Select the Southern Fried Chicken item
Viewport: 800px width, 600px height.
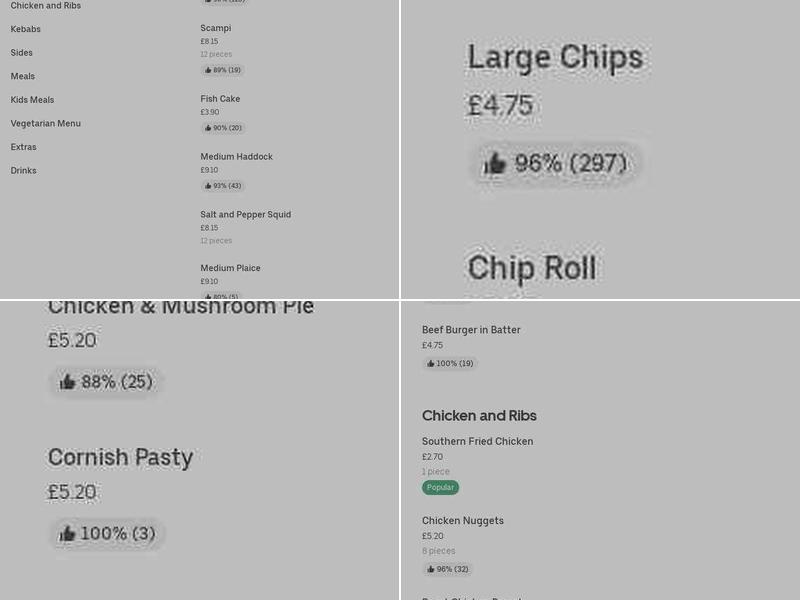pos(477,440)
